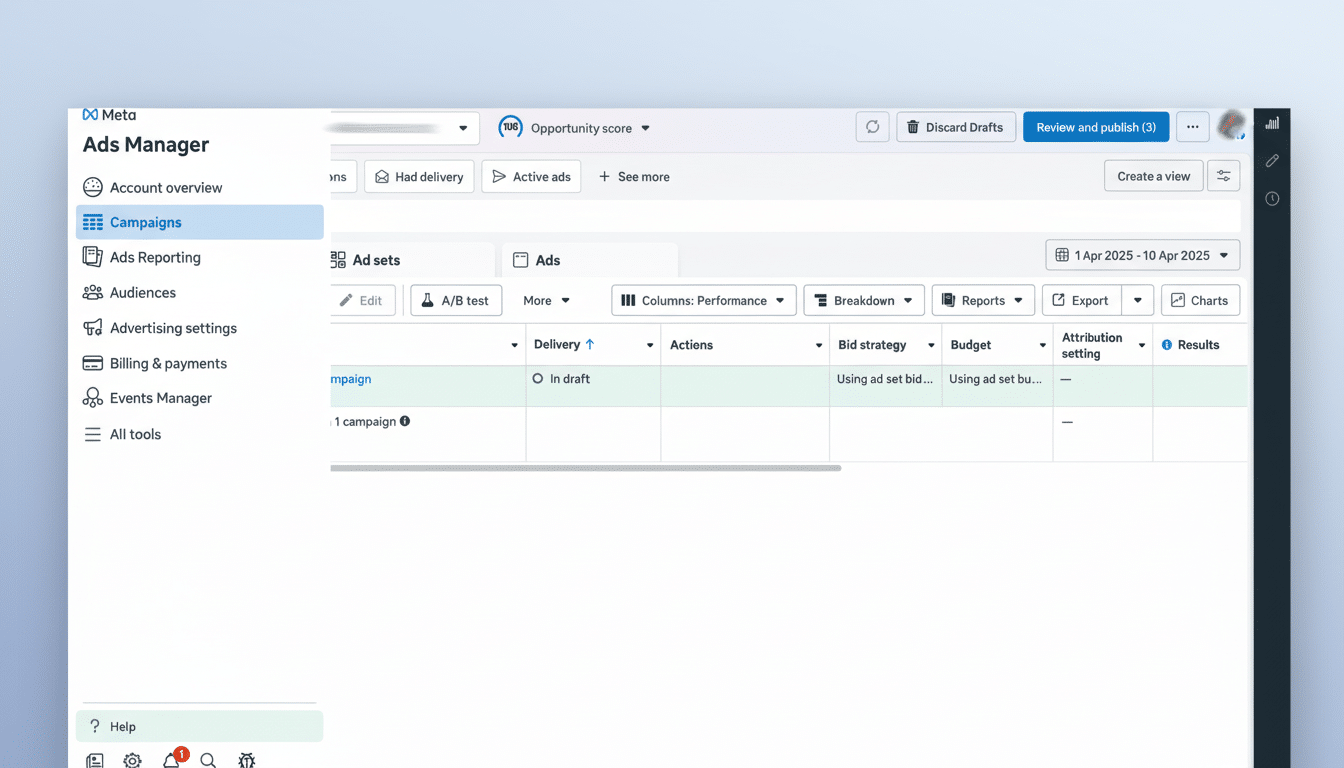The height and width of the screenshot is (768, 1344).
Task: Refresh the campaigns data
Action: (x=871, y=127)
